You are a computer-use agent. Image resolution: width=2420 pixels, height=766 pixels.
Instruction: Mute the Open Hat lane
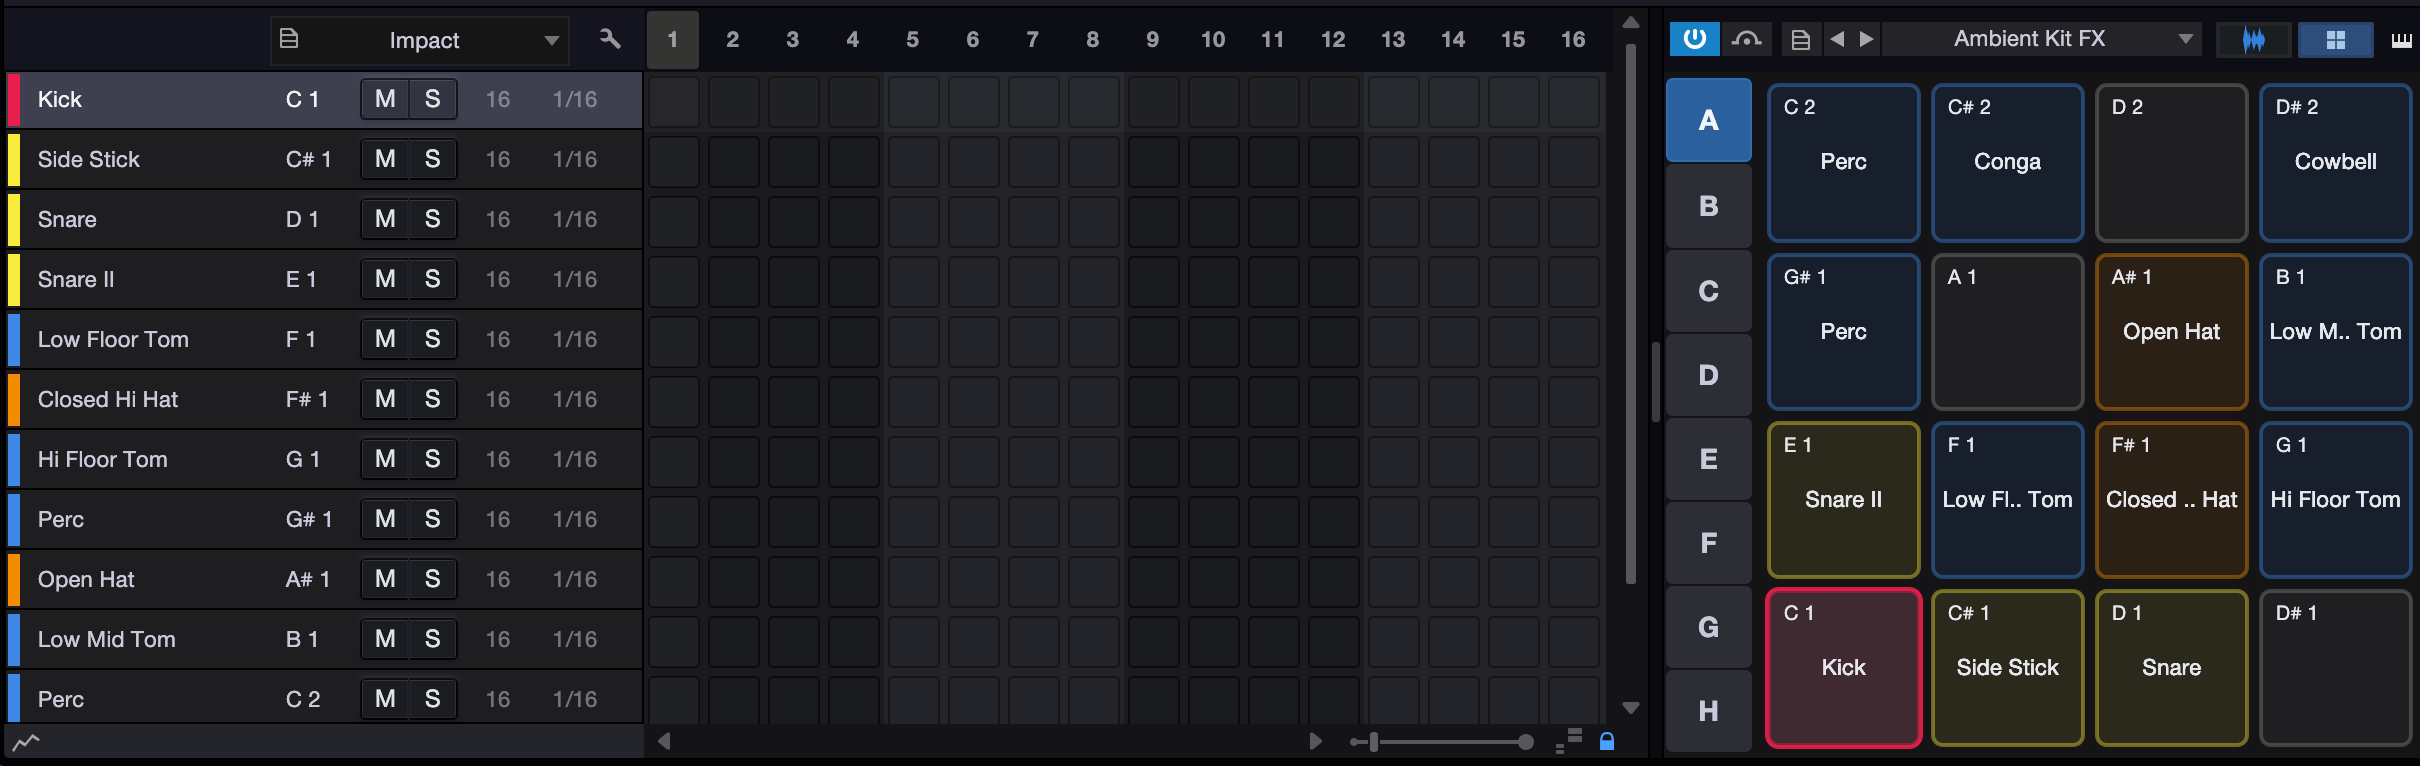pyautogui.click(x=385, y=579)
